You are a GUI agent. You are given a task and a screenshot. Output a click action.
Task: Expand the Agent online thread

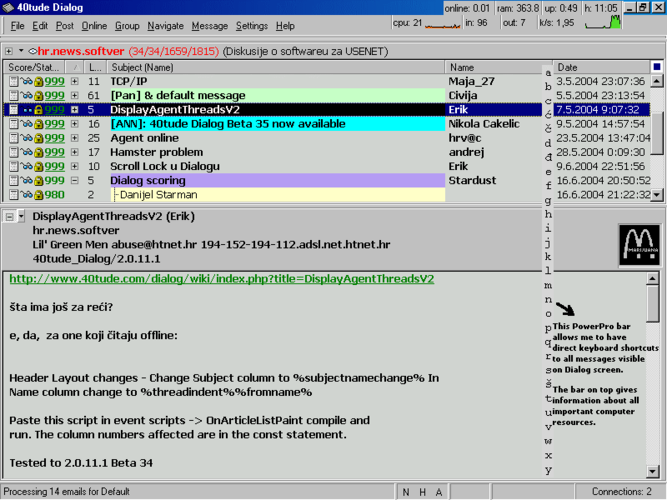[74, 138]
